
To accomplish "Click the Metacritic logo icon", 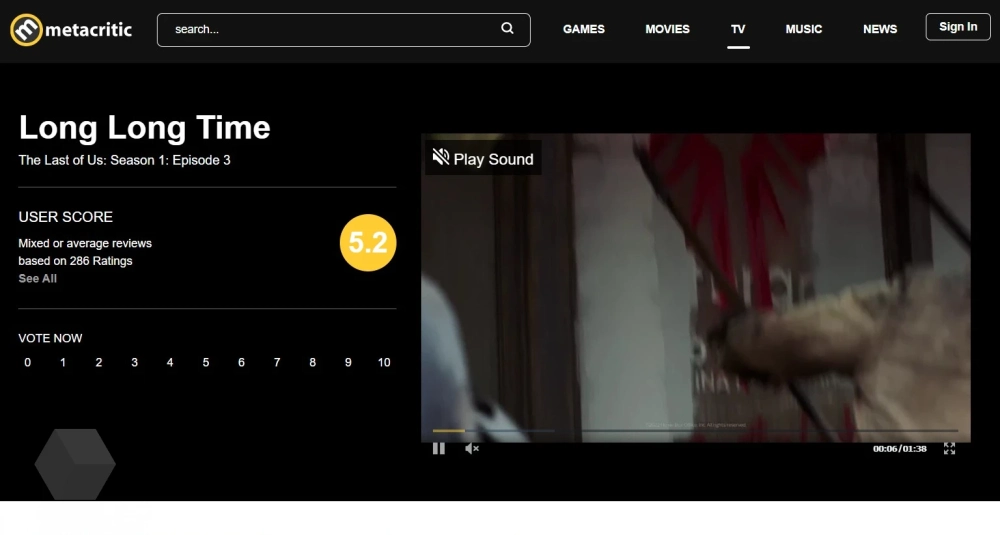I will click(x=26, y=29).
